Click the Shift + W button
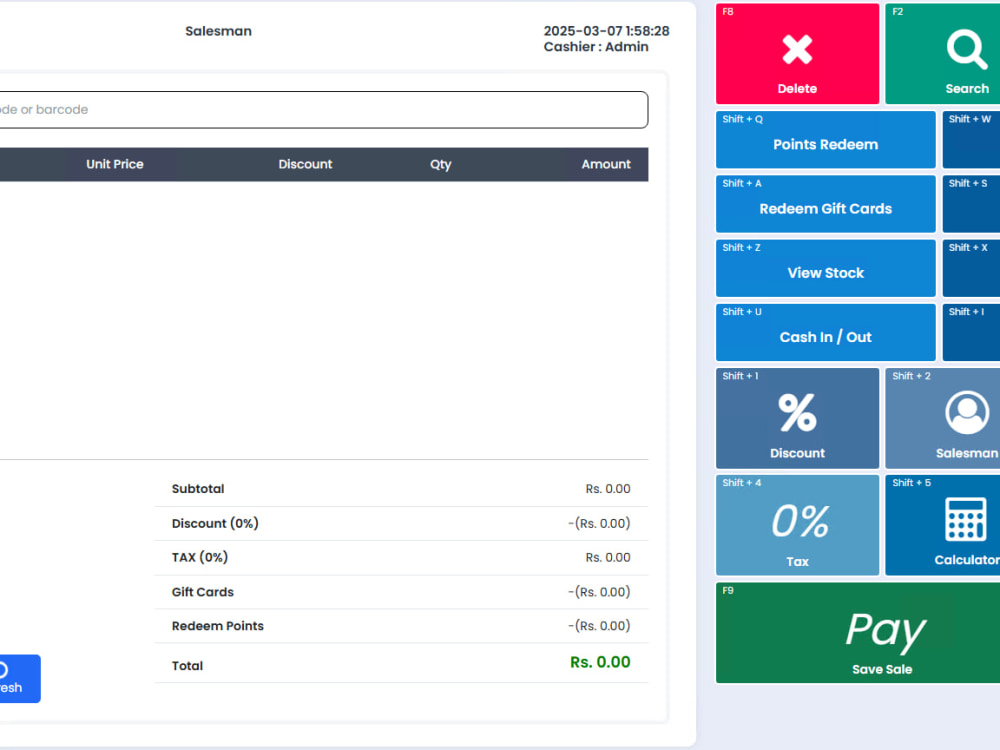This screenshot has height=750, width=1000. click(x=971, y=140)
